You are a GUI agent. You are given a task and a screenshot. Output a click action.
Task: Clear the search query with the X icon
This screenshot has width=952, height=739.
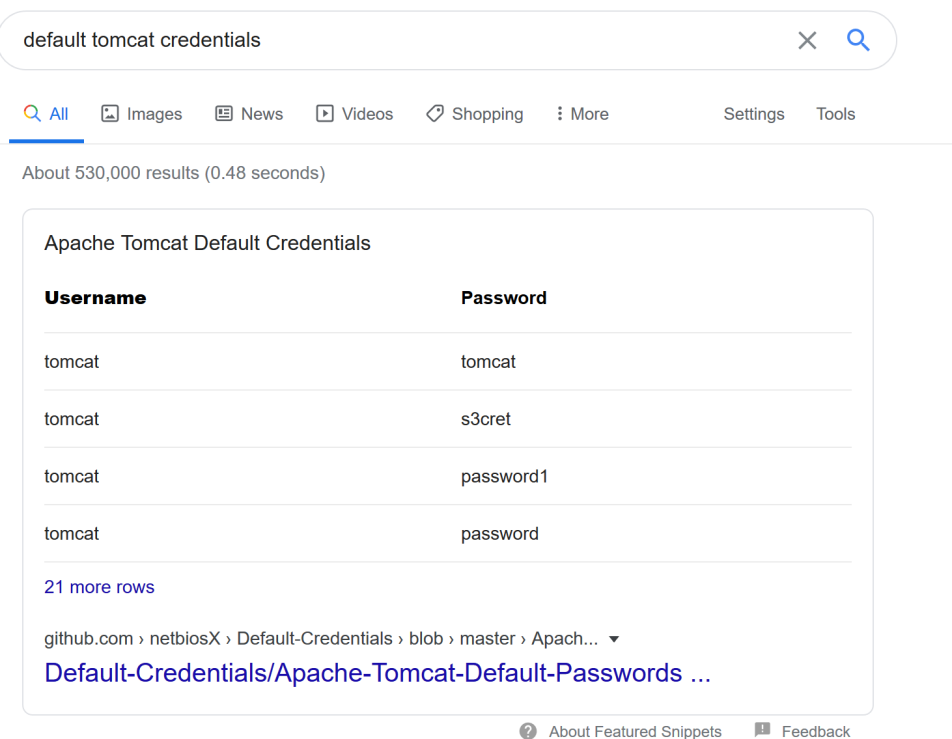click(807, 40)
